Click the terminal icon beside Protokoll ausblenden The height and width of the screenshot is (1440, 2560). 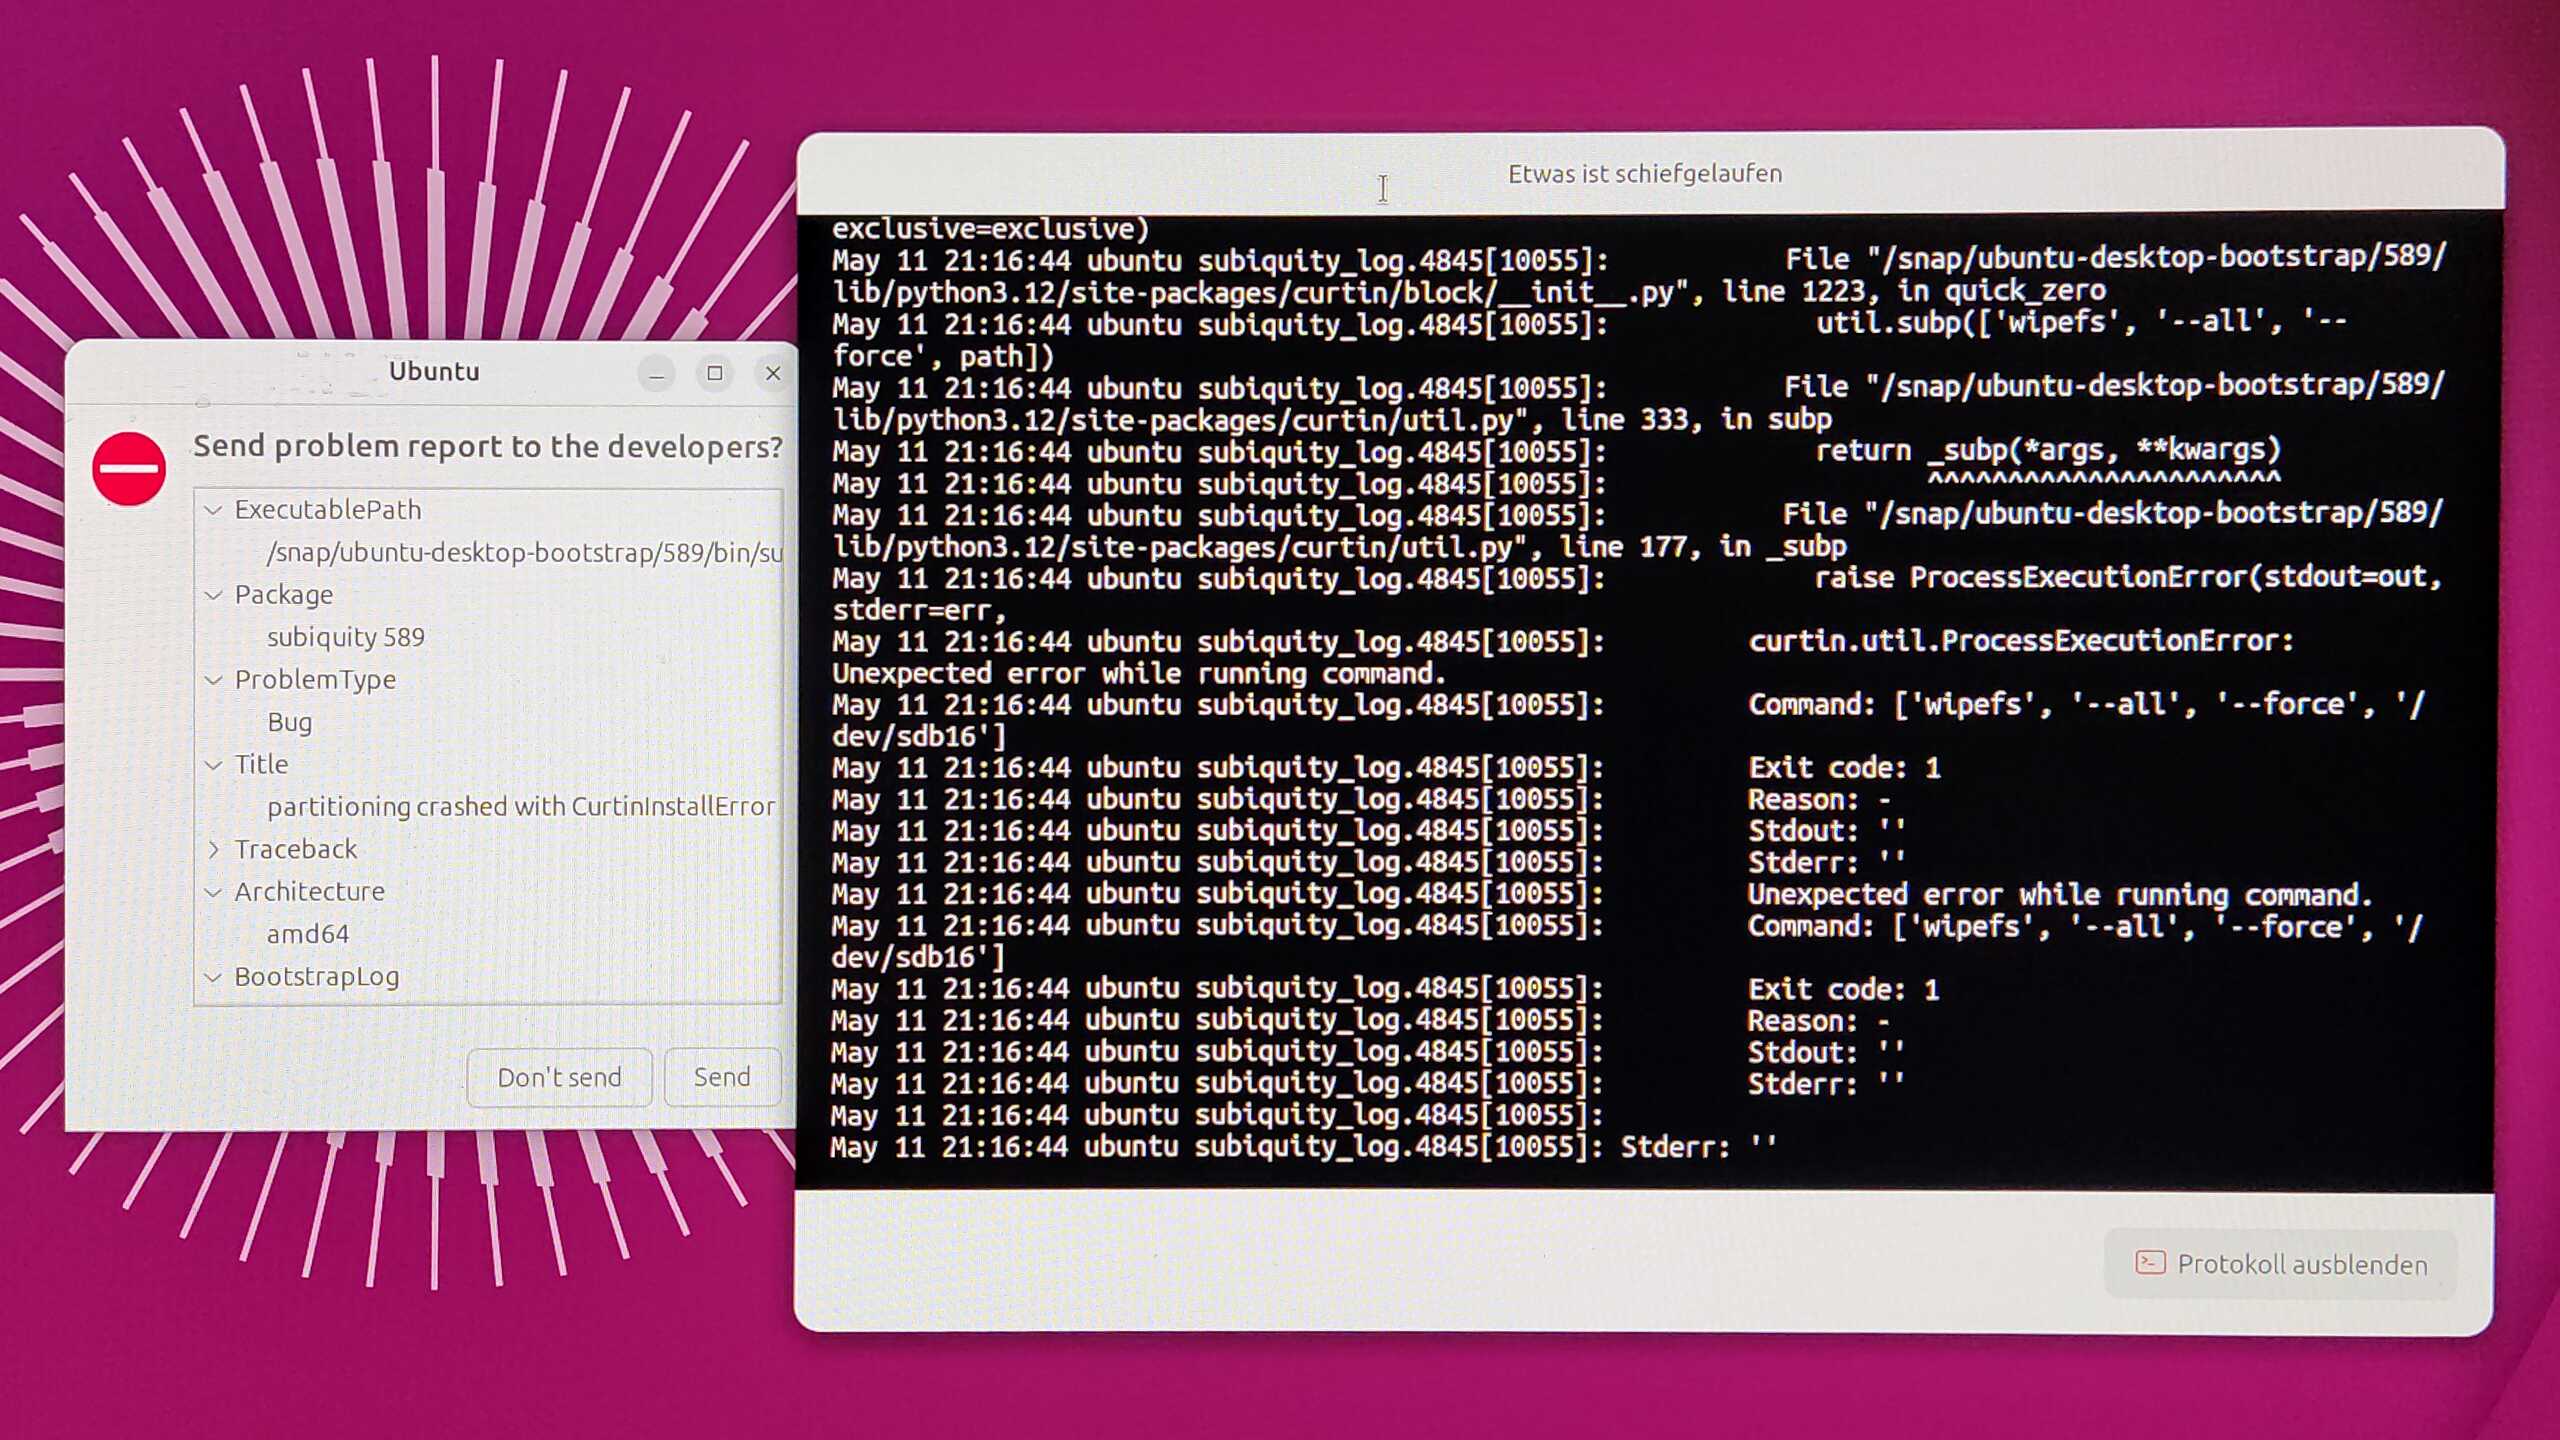pos(2150,1263)
